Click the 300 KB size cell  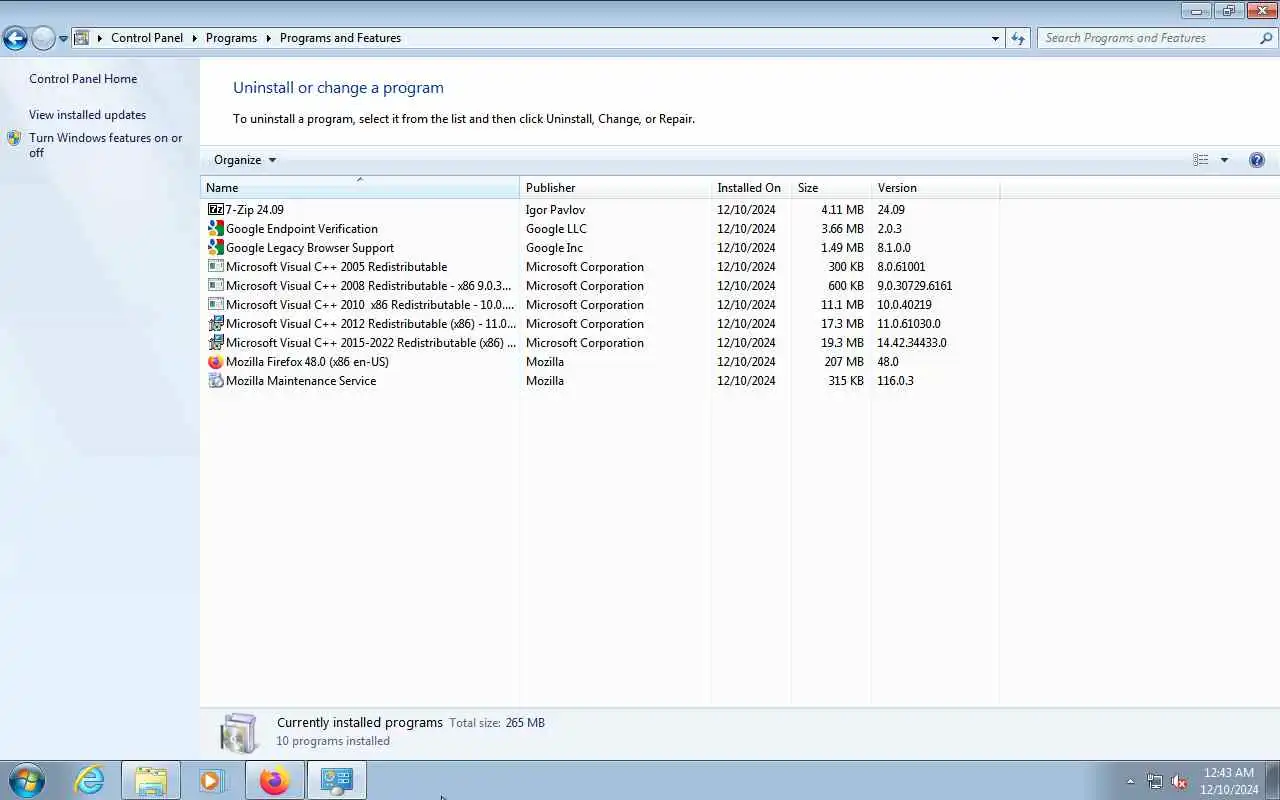(846, 267)
